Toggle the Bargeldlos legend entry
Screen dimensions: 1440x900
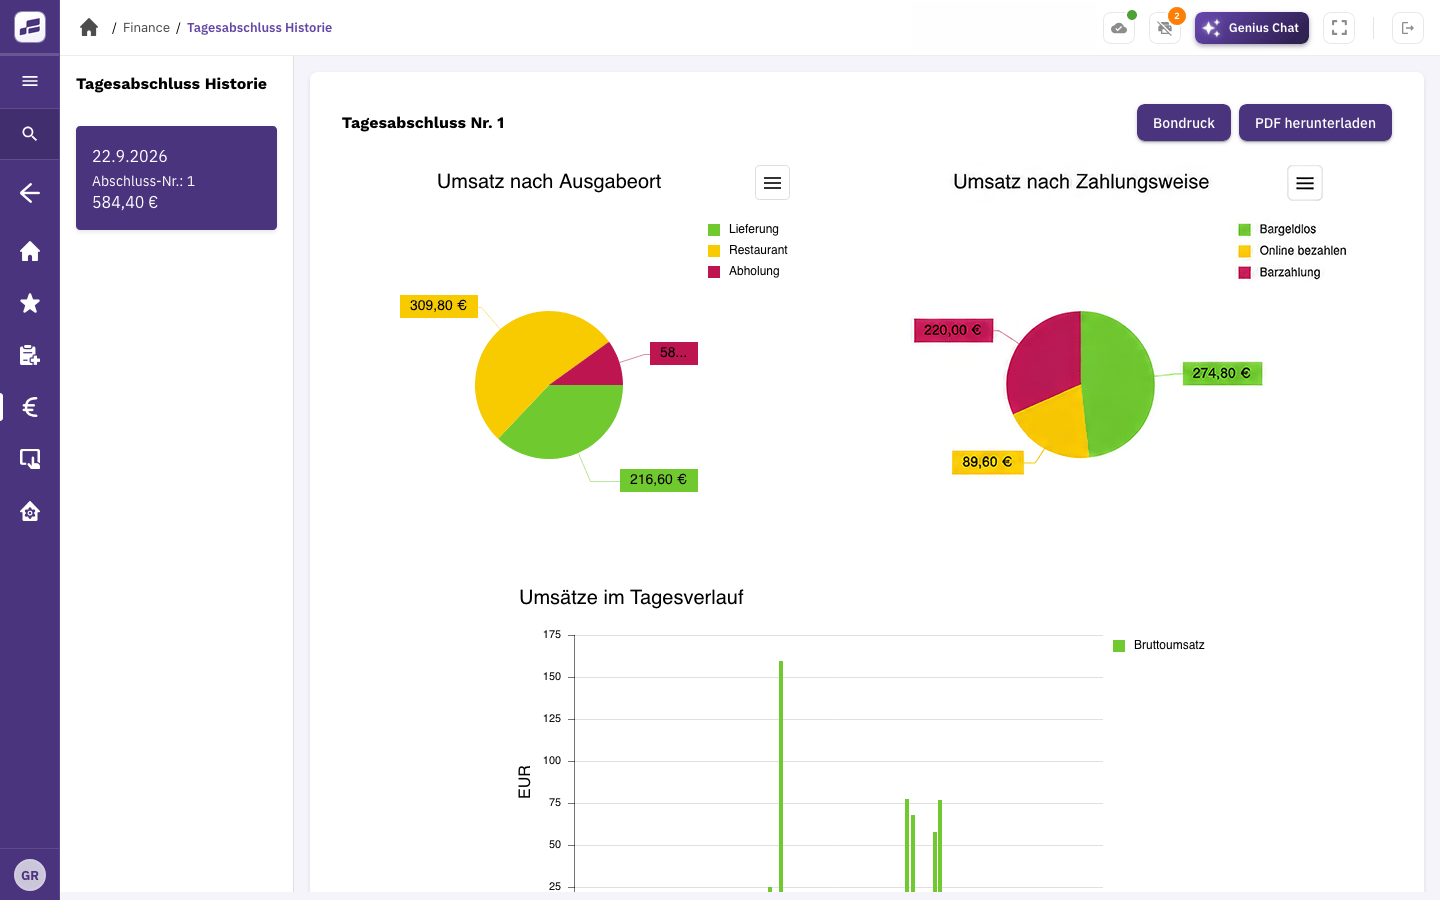click(x=1277, y=229)
